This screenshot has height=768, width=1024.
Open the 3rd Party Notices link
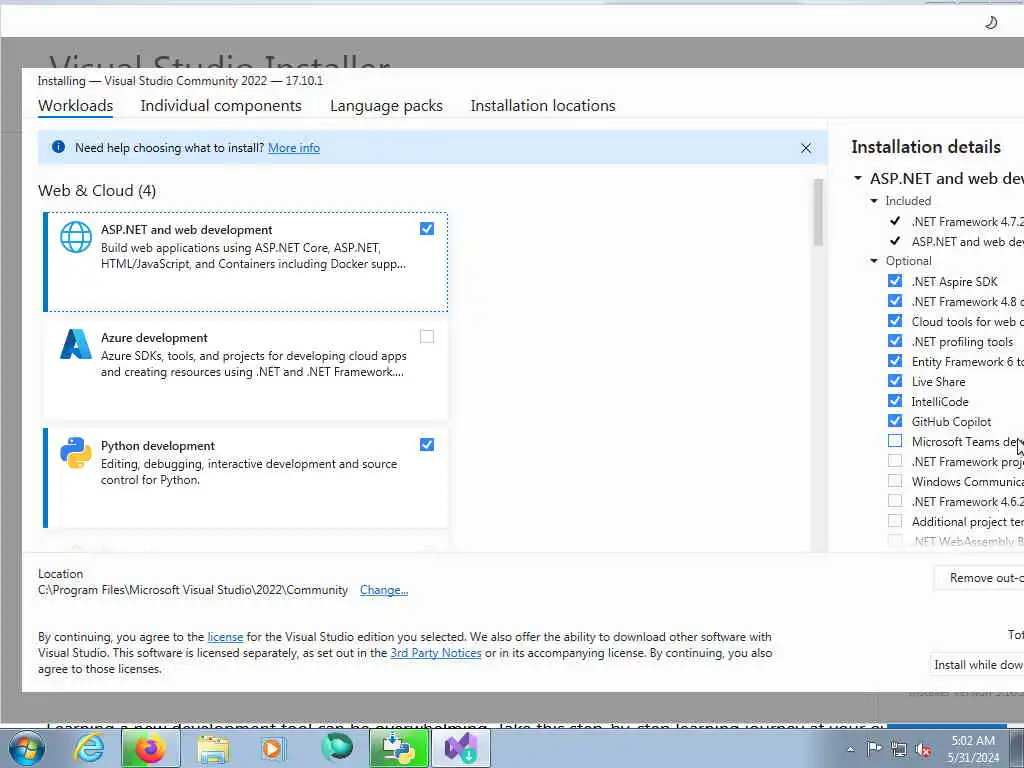(x=436, y=653)
